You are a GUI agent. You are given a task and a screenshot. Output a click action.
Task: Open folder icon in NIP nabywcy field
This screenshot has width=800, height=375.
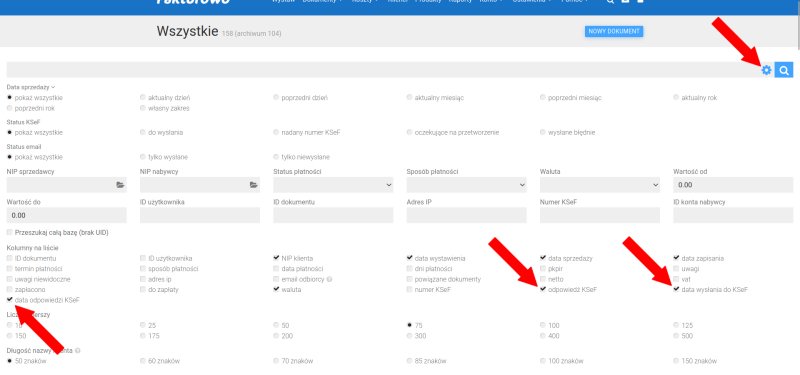coord(253,185)
